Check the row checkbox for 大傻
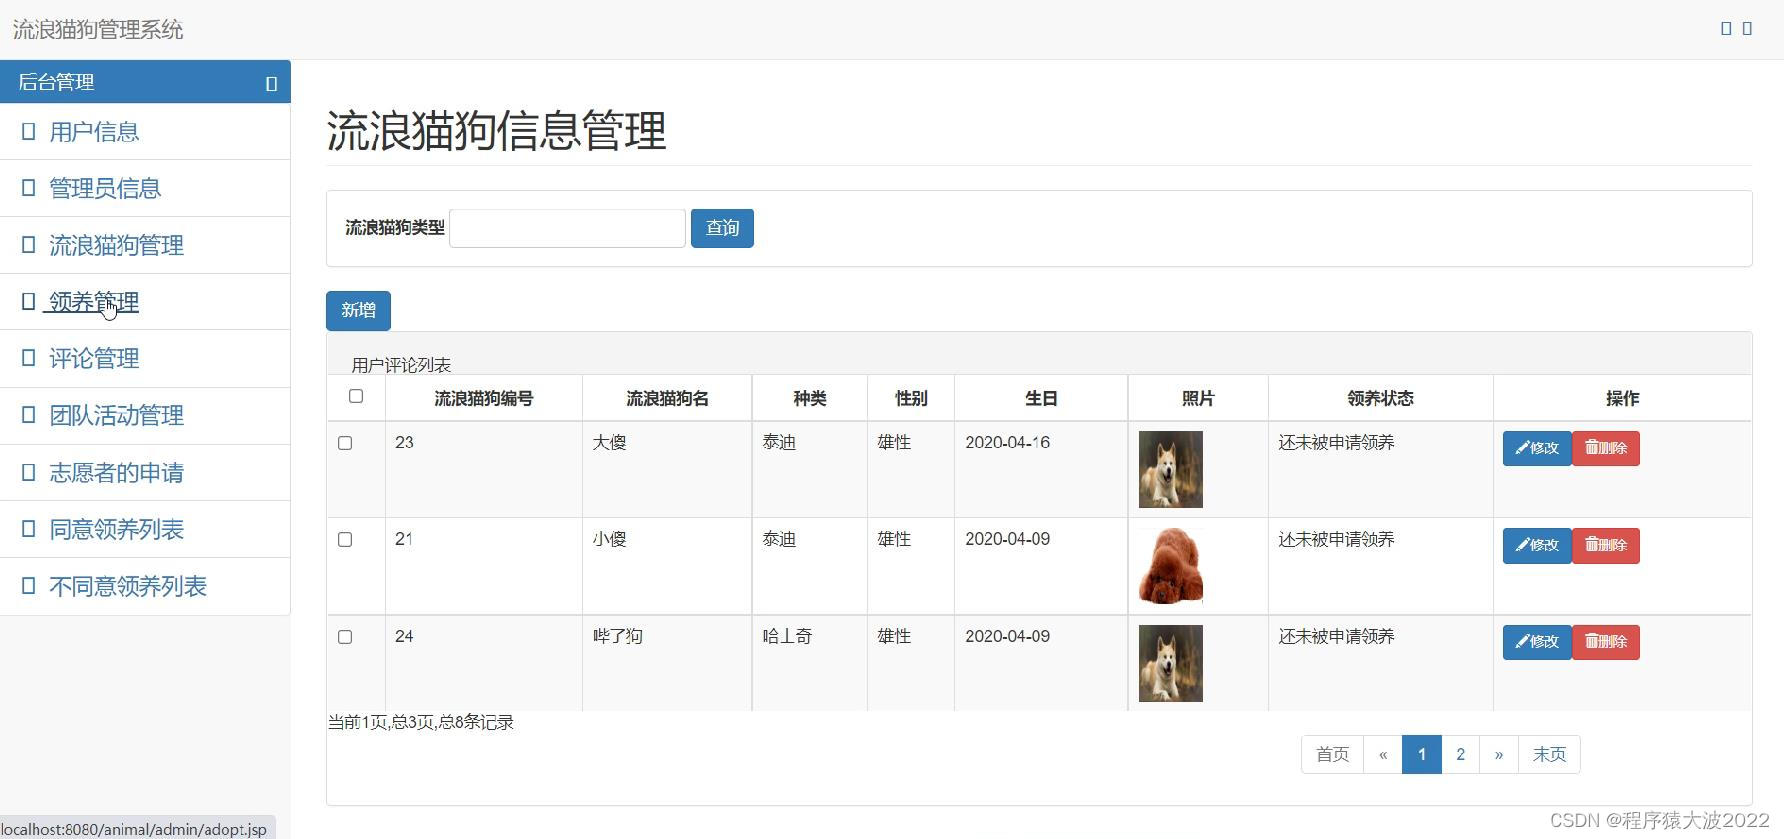1784x839 pixels. pyautogui.click(x=345, y=442)
